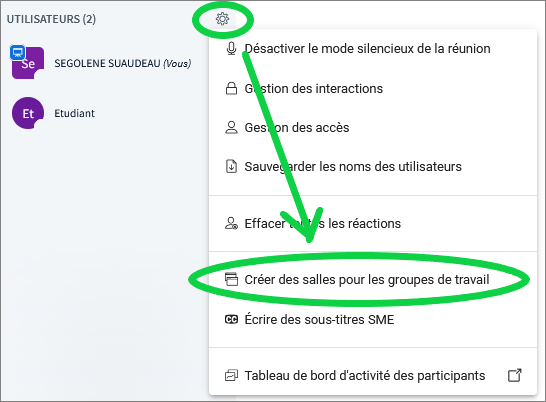Select Sauvegarder les noms des utilisateurs
Image resolution: width=546 pixels, height=402 pixels.
(373, 167)
